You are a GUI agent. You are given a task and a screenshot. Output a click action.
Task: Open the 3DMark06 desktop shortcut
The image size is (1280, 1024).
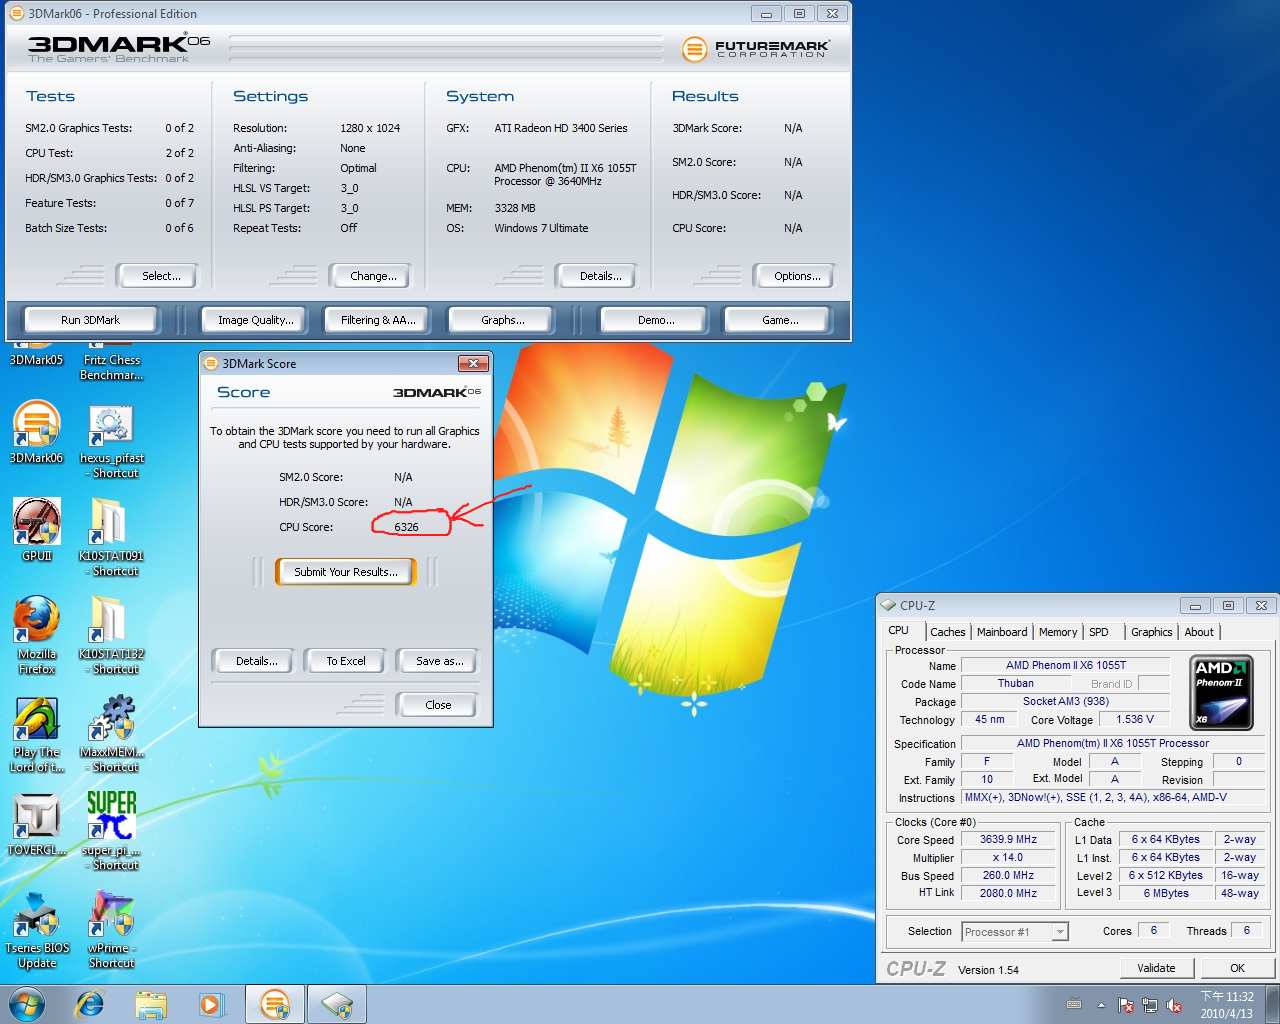(x=37, y=432)
